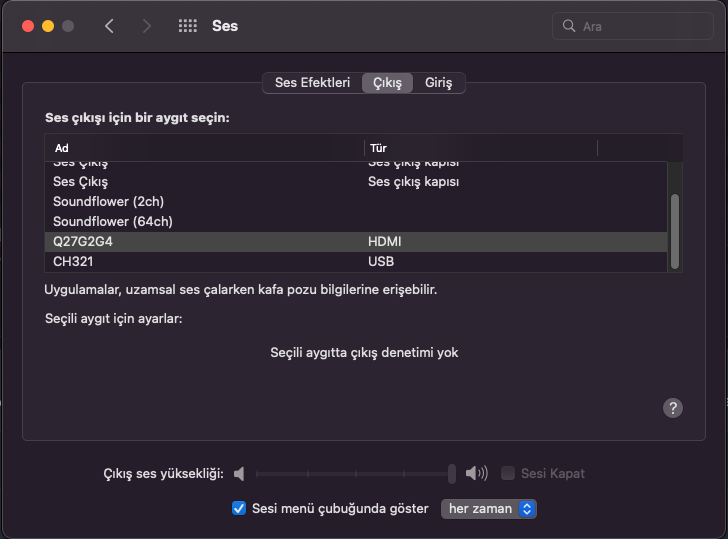Close the Ses window with red button
This screenshot has height=539, width=728.
click(x=28, y=26)
